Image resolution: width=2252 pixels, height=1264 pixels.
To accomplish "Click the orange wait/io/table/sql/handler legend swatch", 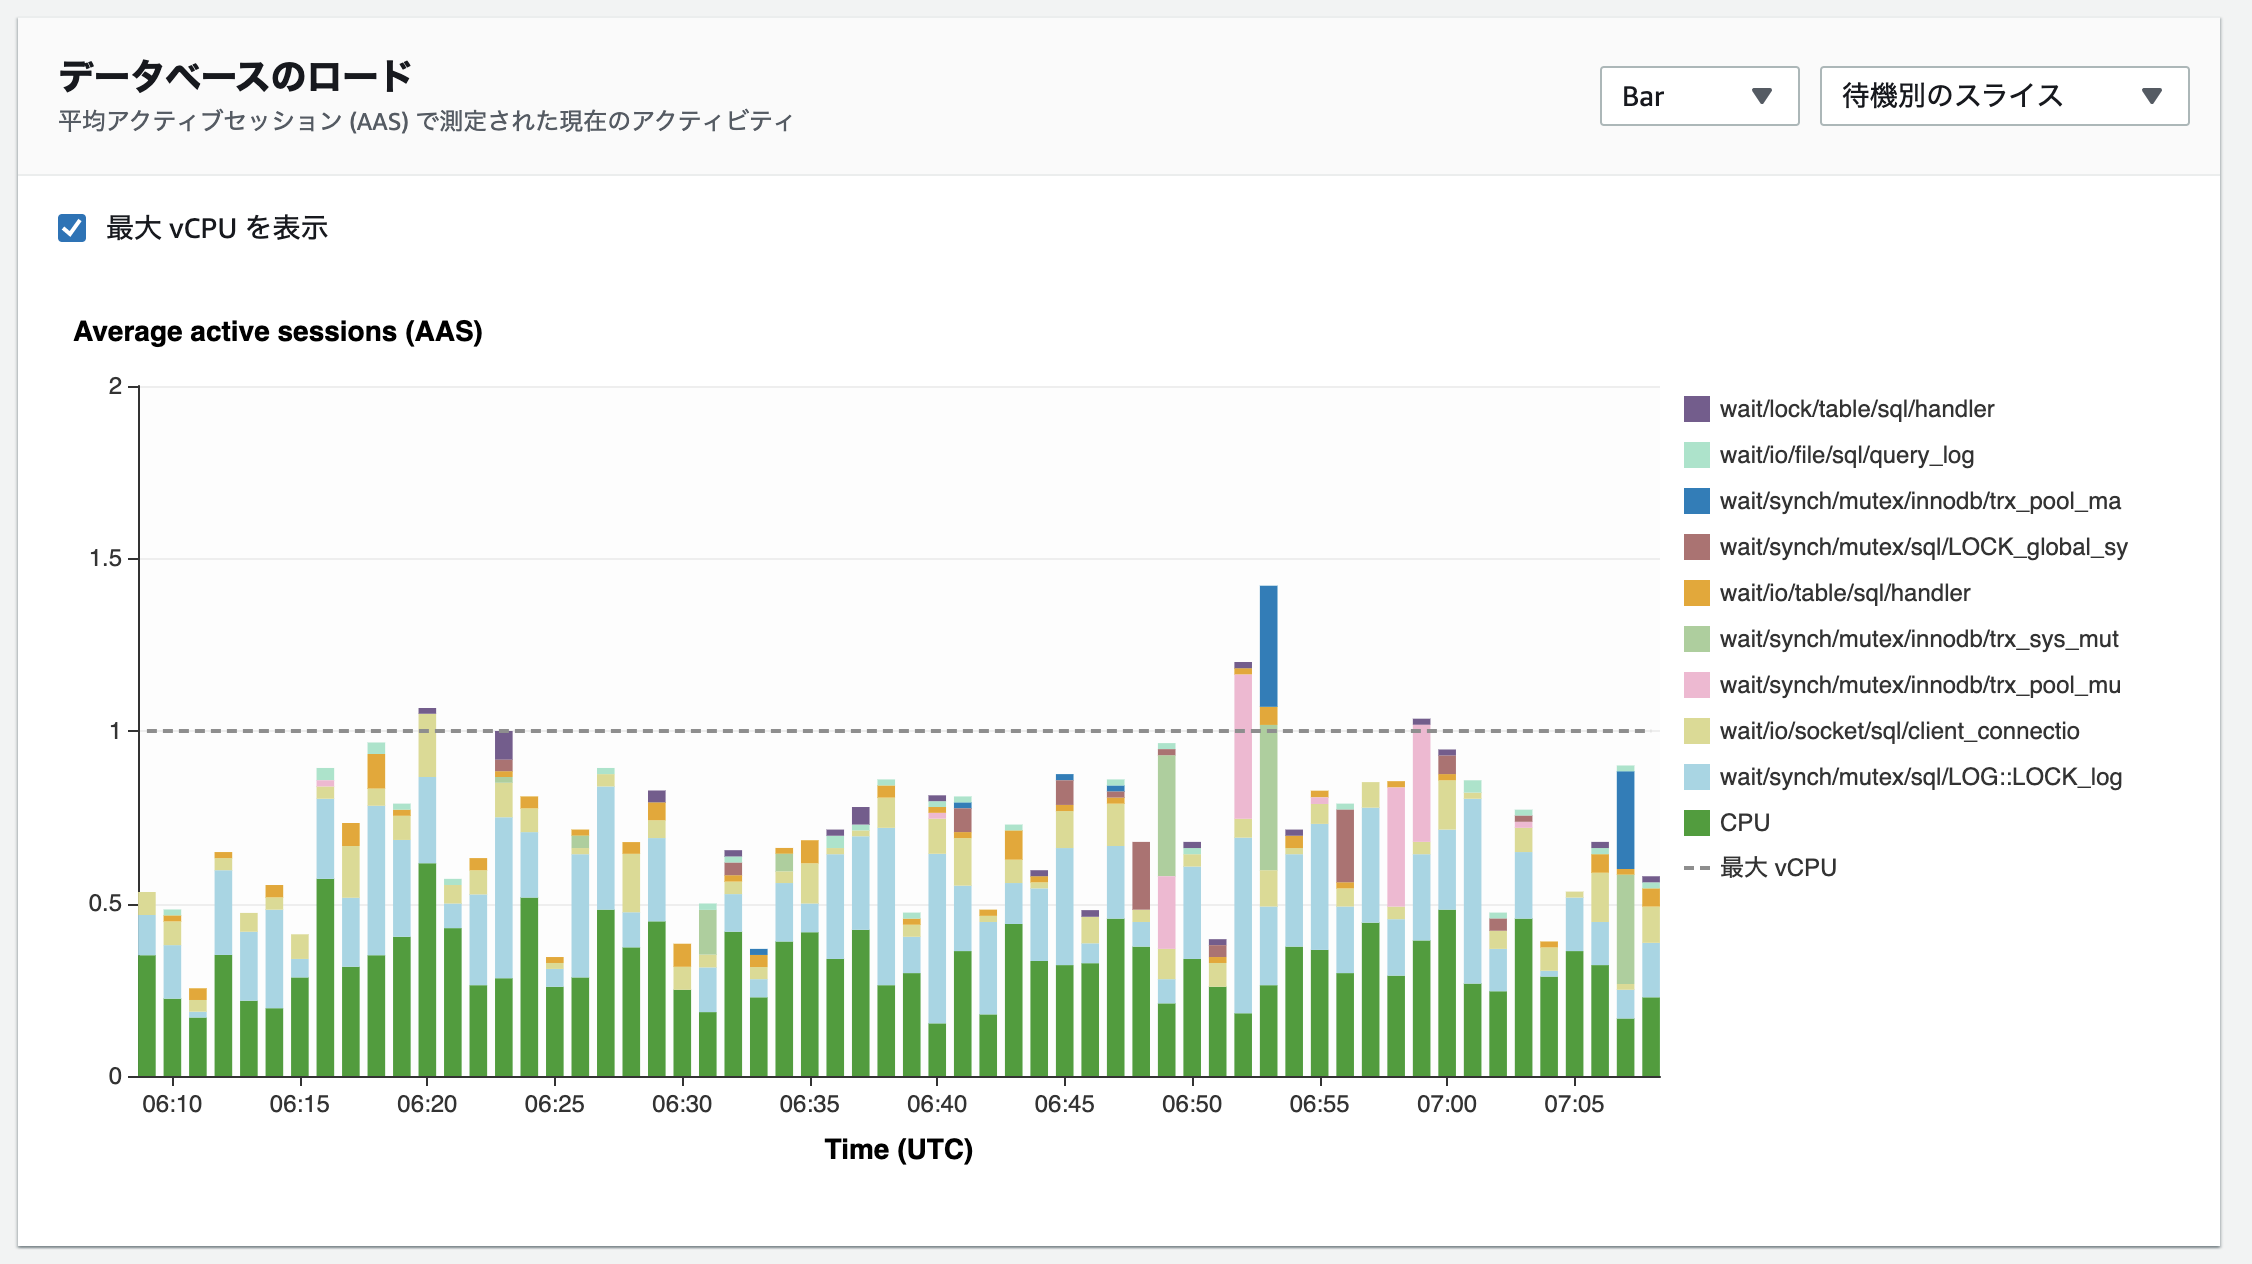I will click(1696, 593).
